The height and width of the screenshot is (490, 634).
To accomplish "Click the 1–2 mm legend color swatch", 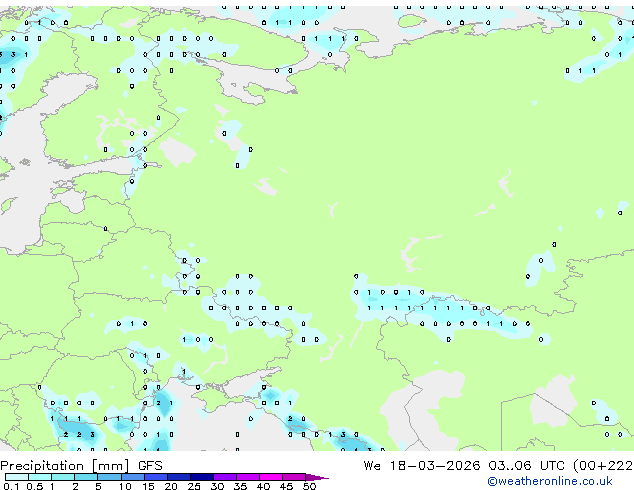I will (63, 477).
